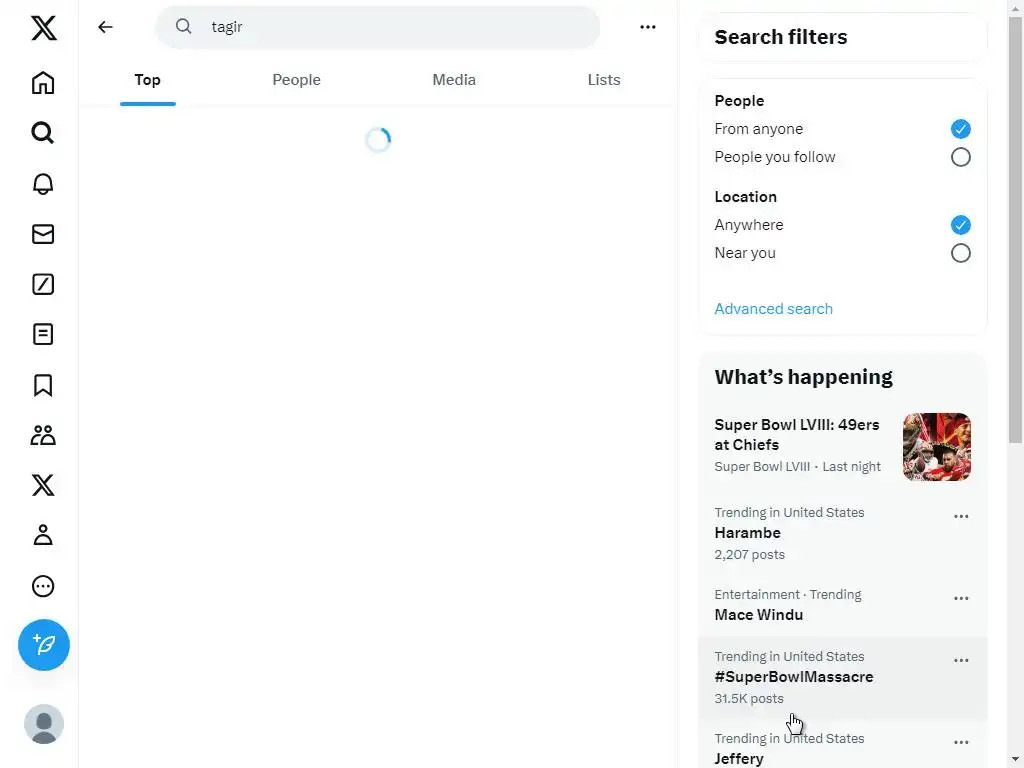This screenshot has height=768, width=1024.
Task: Open the Harambe trending topic
Action: (x=842, y=534)
